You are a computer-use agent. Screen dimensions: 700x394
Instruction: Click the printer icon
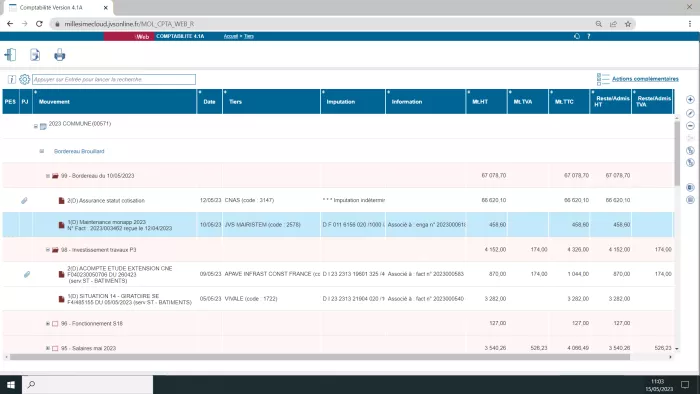click(59, 55)
